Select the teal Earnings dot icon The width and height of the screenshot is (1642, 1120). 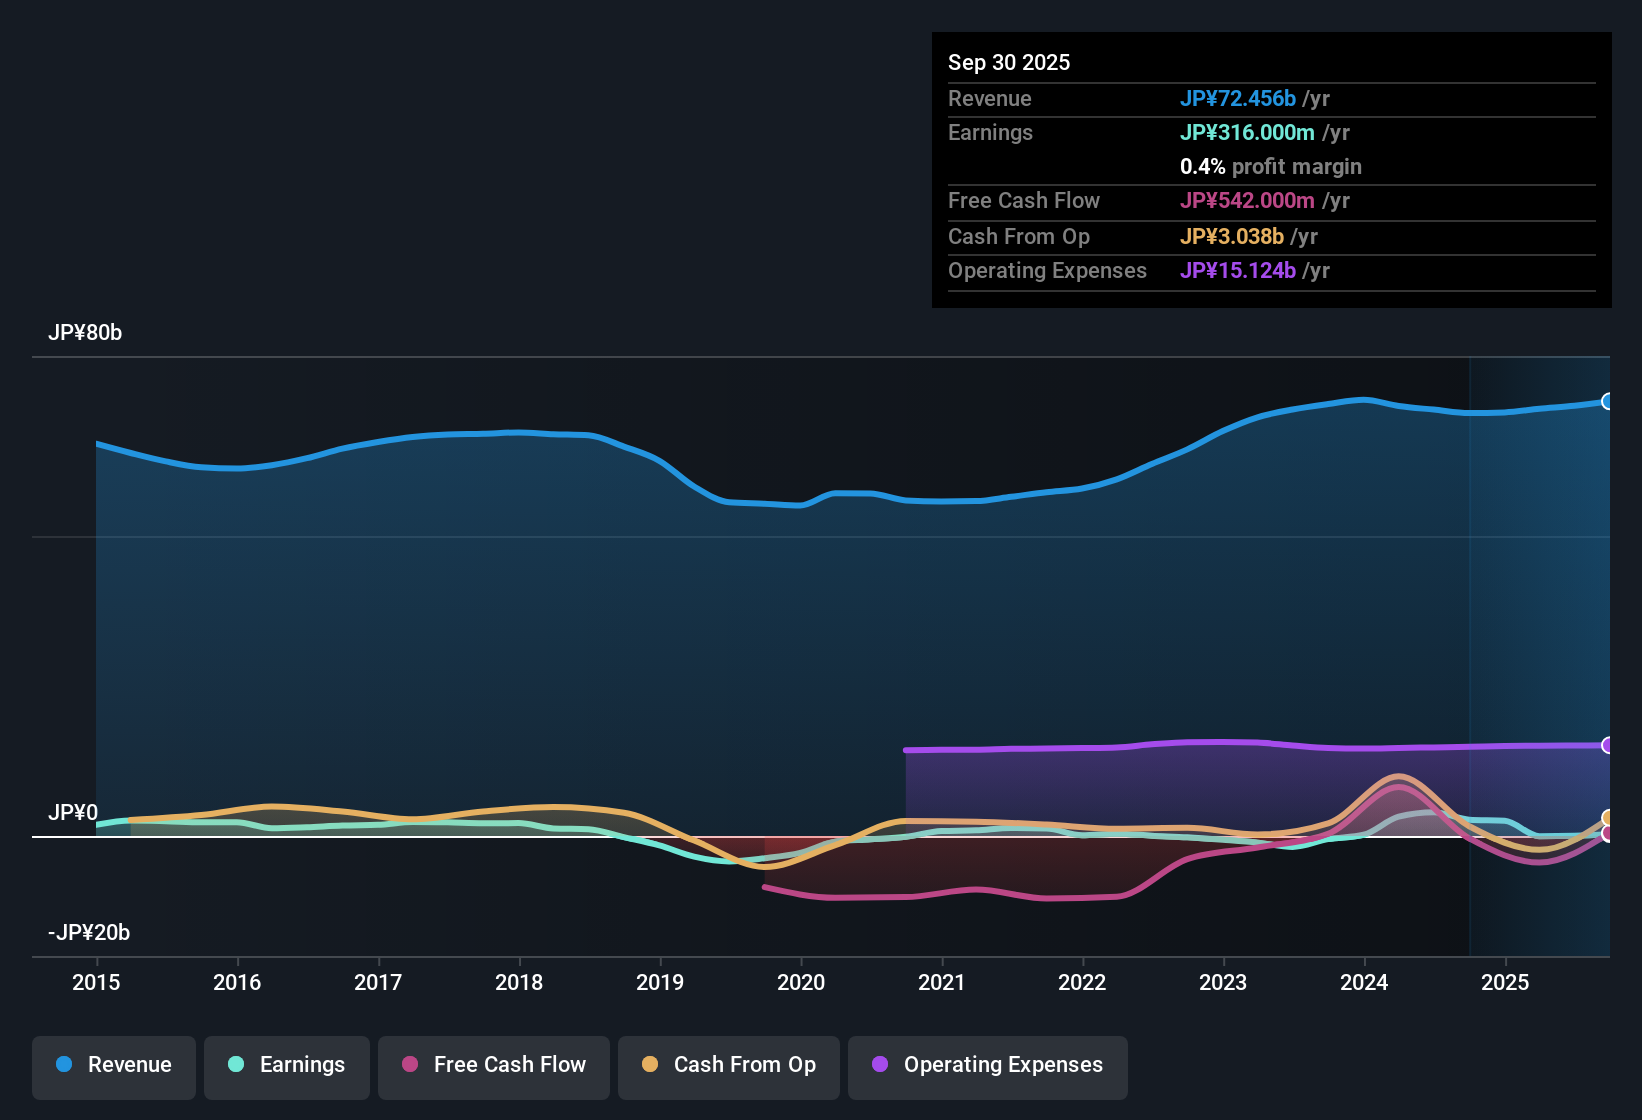236,1065
